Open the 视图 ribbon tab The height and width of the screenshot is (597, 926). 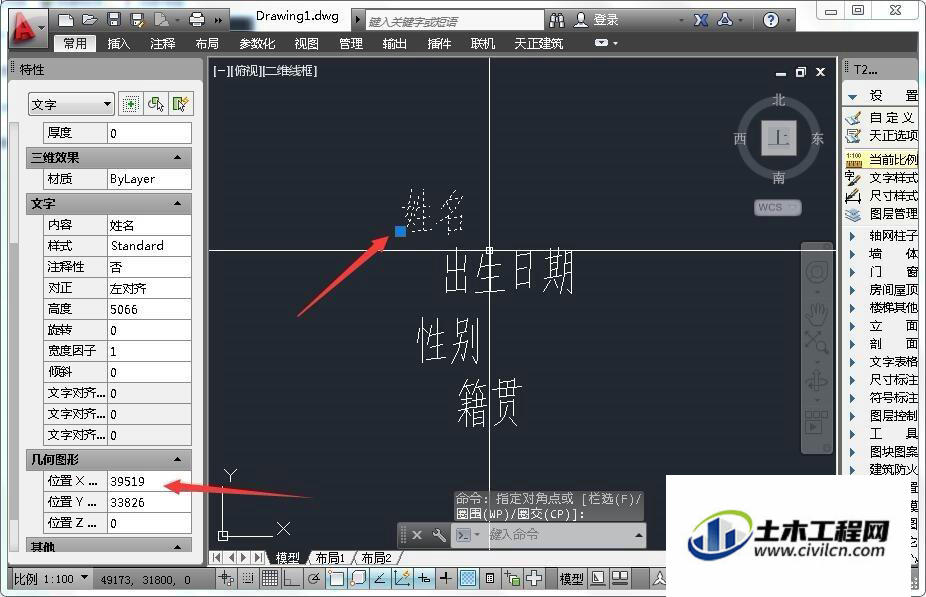point(307,44)
